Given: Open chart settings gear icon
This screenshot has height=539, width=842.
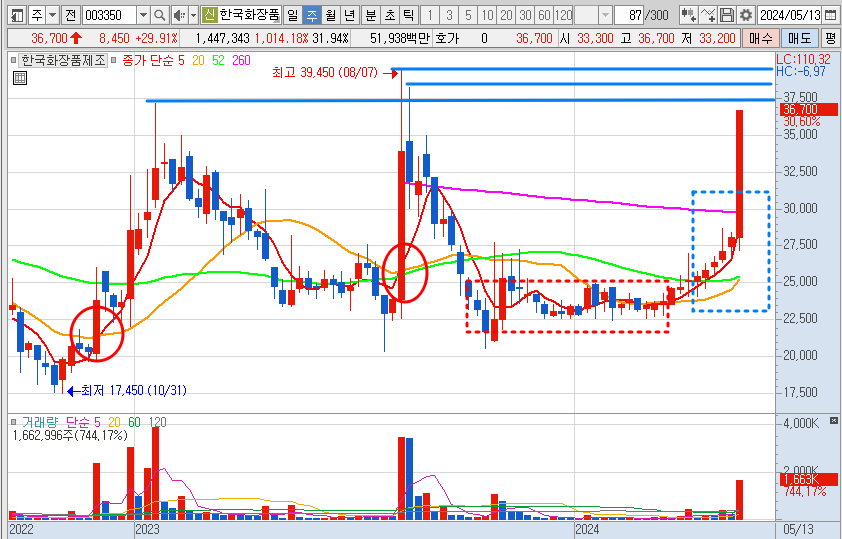Looking at the screenshot, I should (x=745, y=15).
